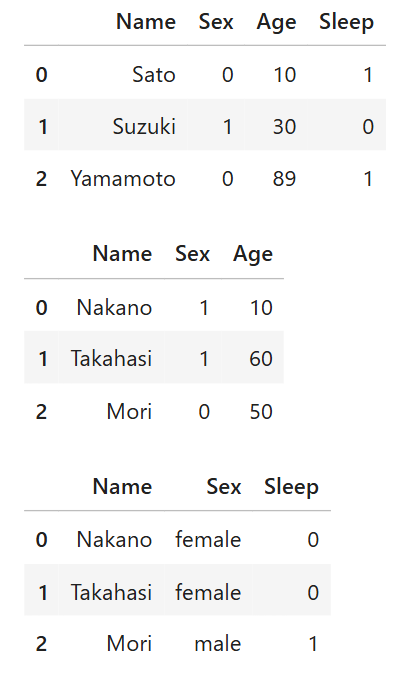The height and width of the screenshot is (679, 394).
Task: Select the male cell for Mori
Action: [x=218, y=644]
